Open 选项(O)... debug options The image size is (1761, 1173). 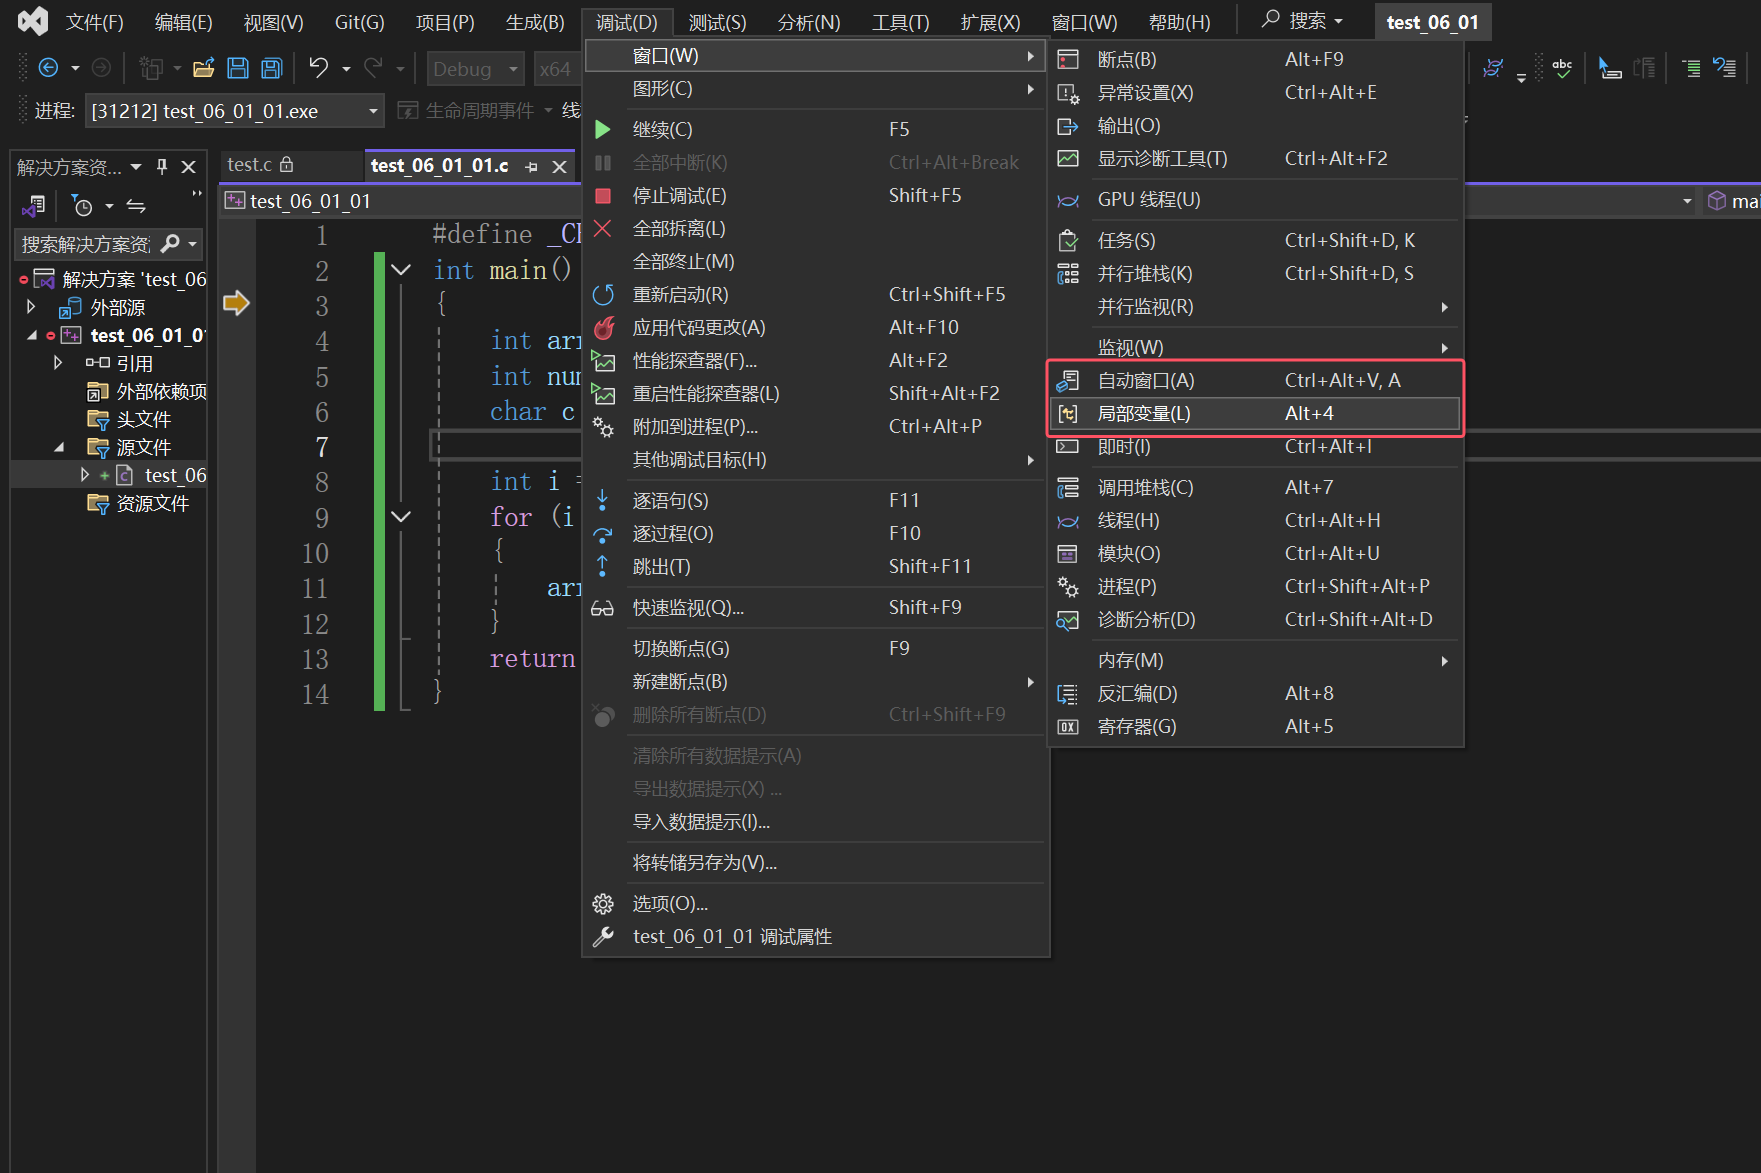(x=816, y=903)
